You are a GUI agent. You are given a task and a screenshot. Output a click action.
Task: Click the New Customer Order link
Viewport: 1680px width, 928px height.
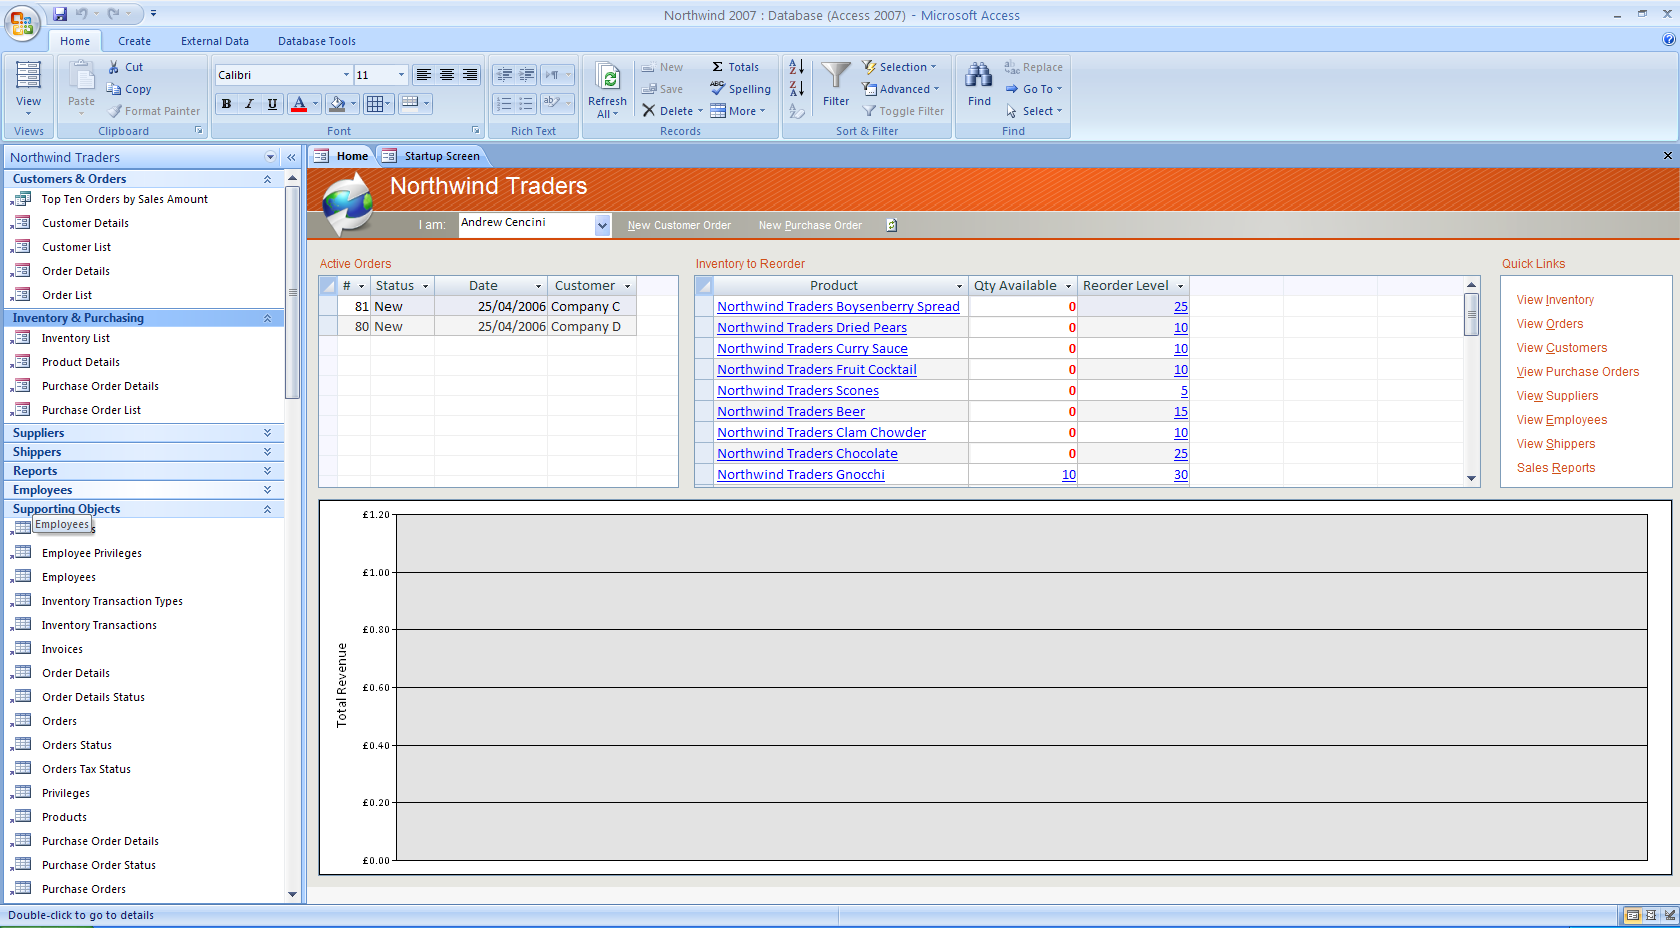coord(679,225)
